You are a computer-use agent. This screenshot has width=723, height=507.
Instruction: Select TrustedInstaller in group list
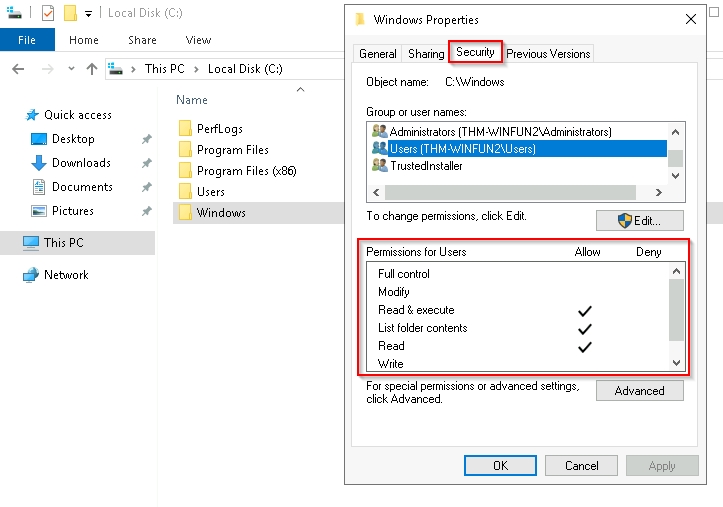tap(426, 166)
